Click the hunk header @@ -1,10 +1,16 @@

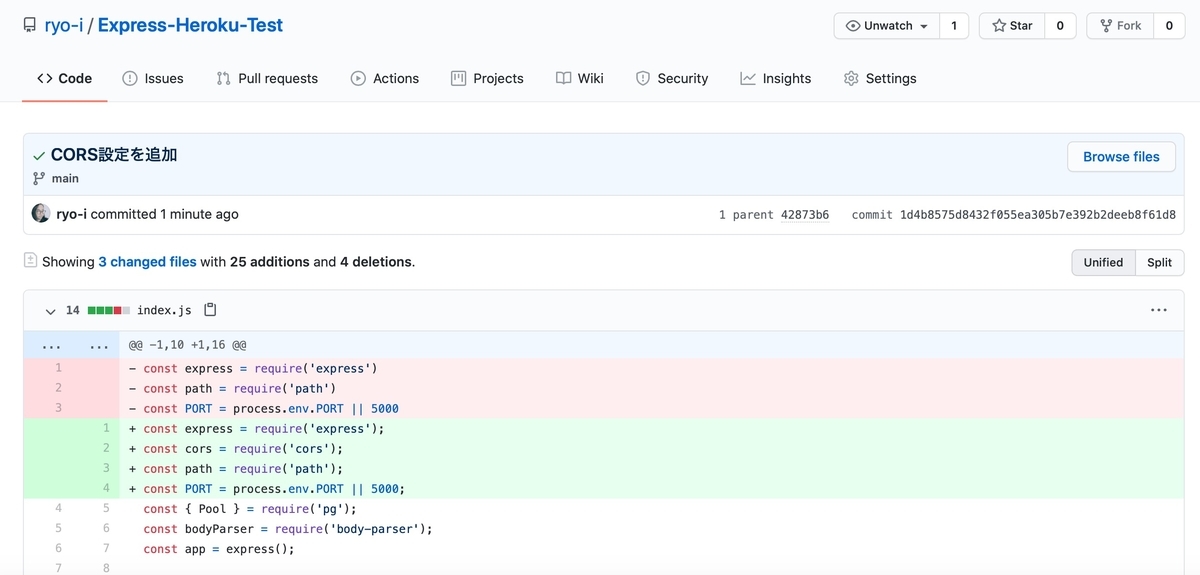click(187, 345)
